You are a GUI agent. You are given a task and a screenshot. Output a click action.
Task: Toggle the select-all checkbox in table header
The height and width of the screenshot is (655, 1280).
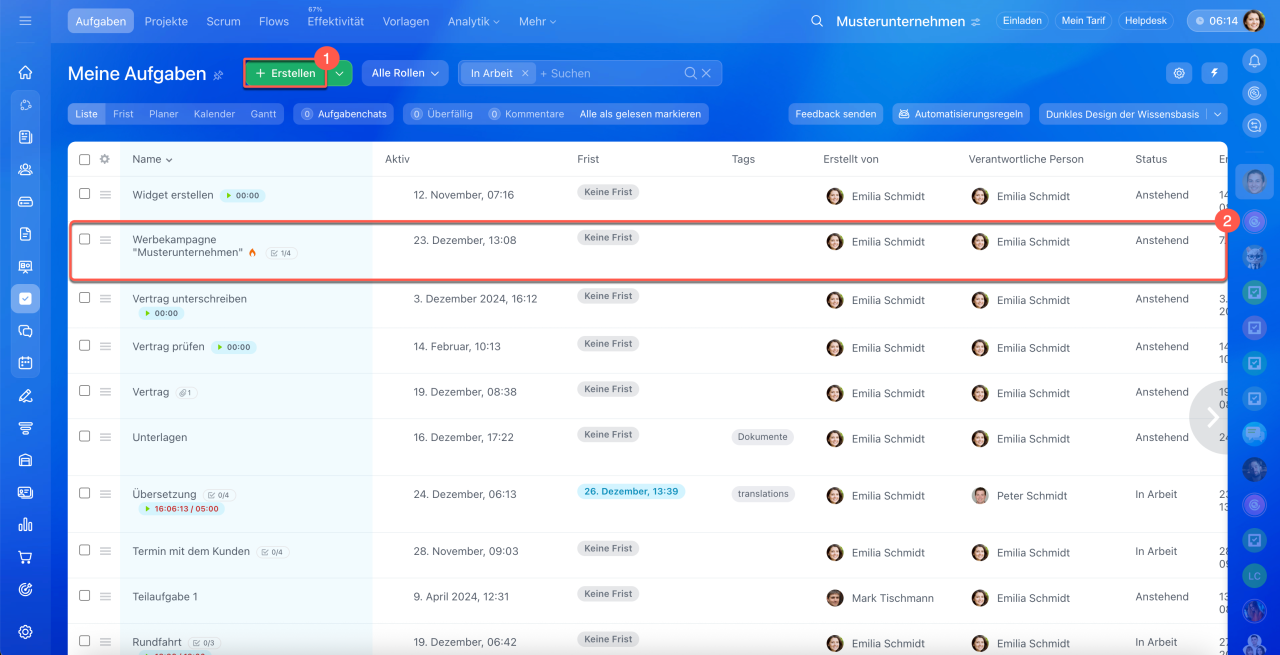[x=85, y=159]
